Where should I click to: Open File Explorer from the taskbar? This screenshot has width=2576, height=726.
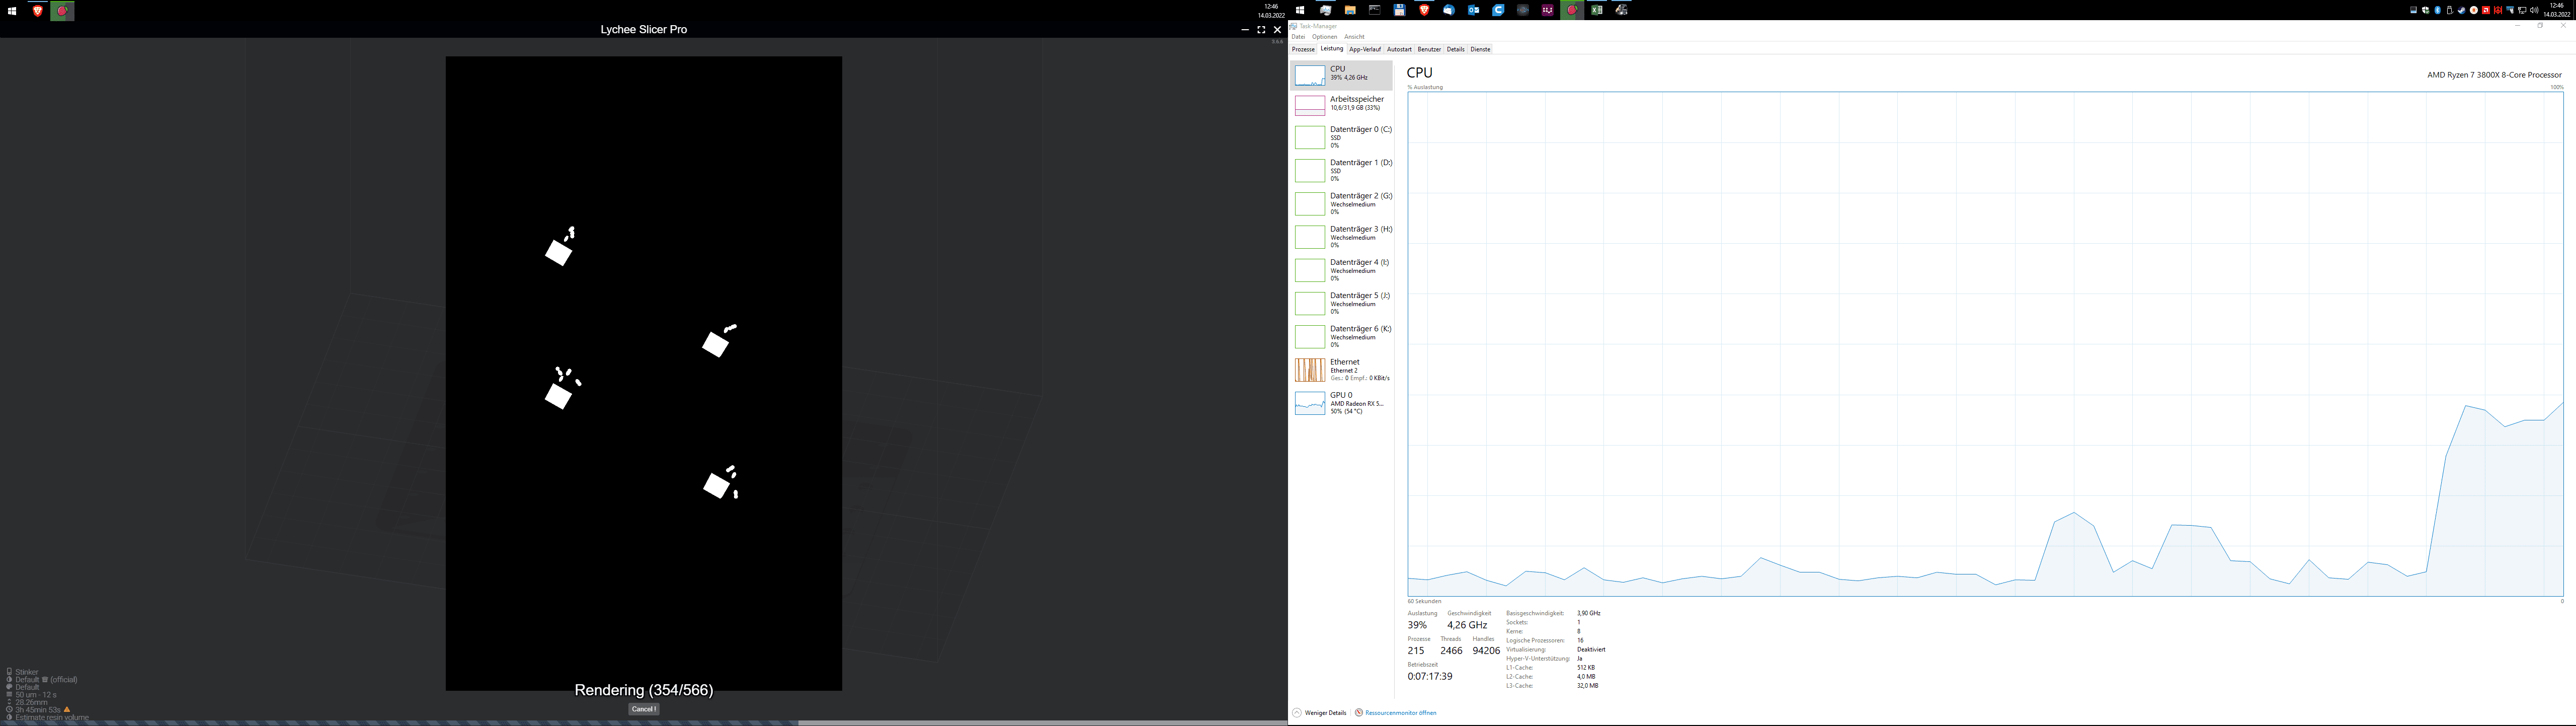coord(1350,10)
